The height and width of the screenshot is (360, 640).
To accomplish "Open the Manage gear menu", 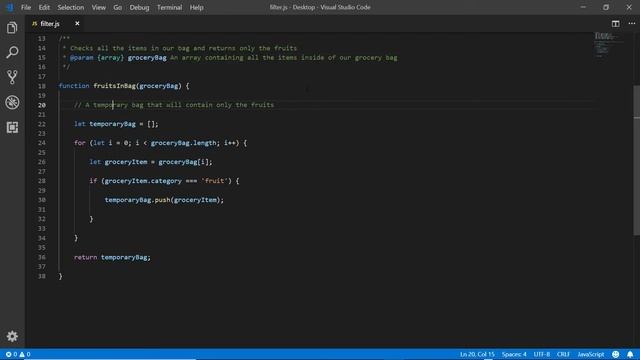I will [x=12, y=336].
